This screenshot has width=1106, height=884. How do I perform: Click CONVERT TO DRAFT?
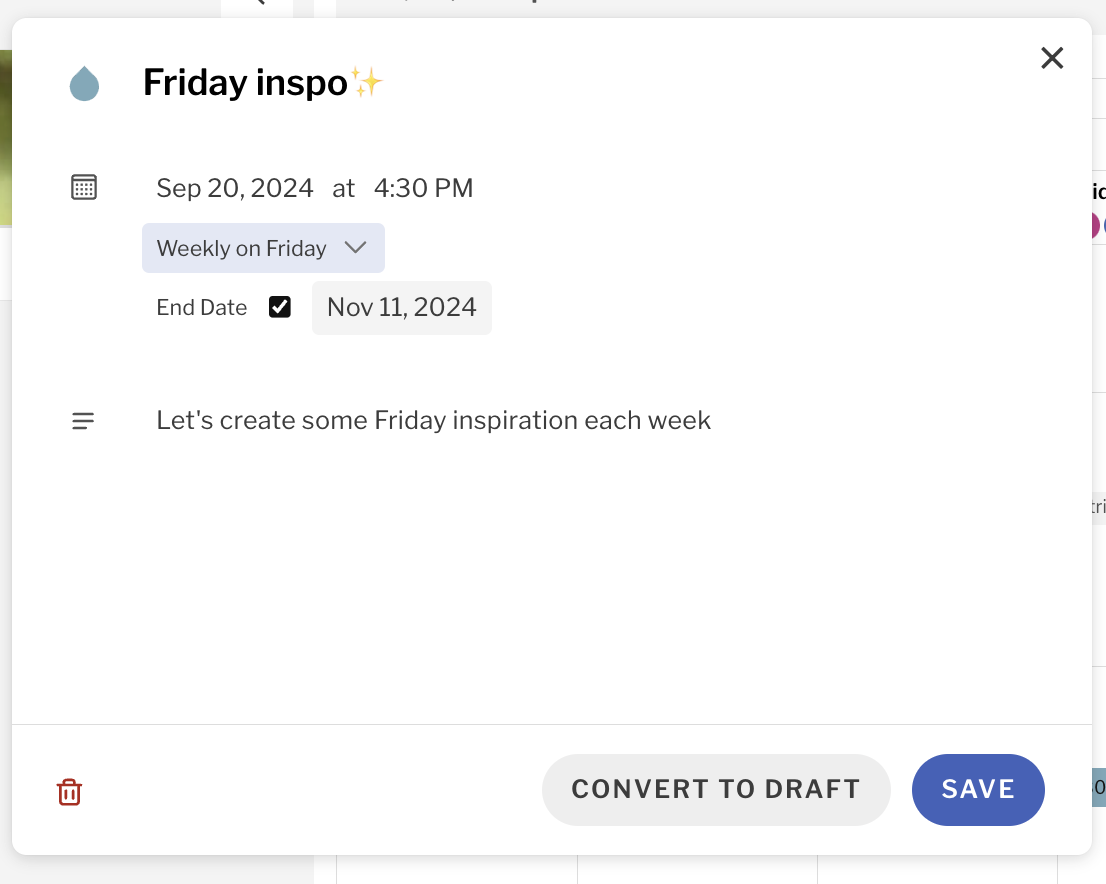715,789
